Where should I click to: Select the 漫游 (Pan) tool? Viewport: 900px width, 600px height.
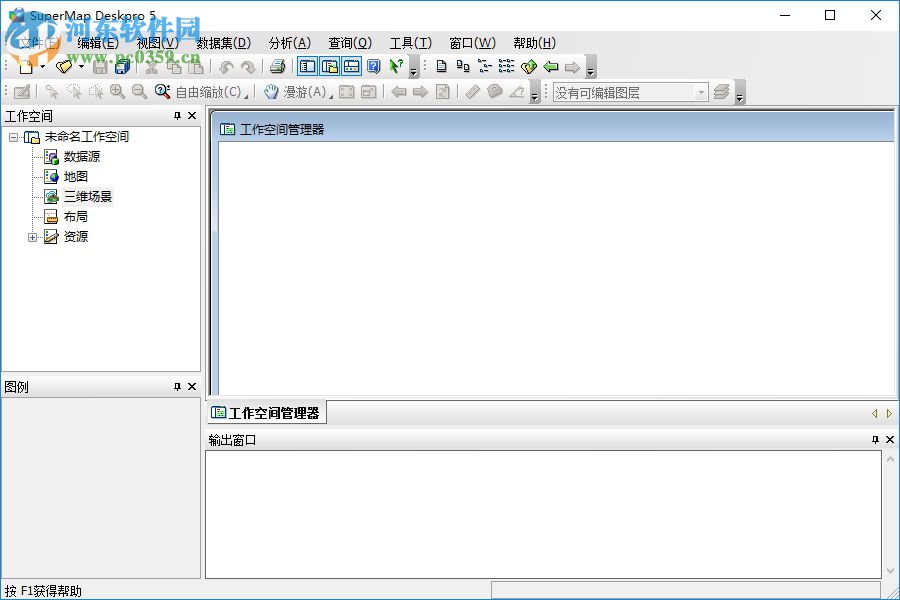[291, 91]
